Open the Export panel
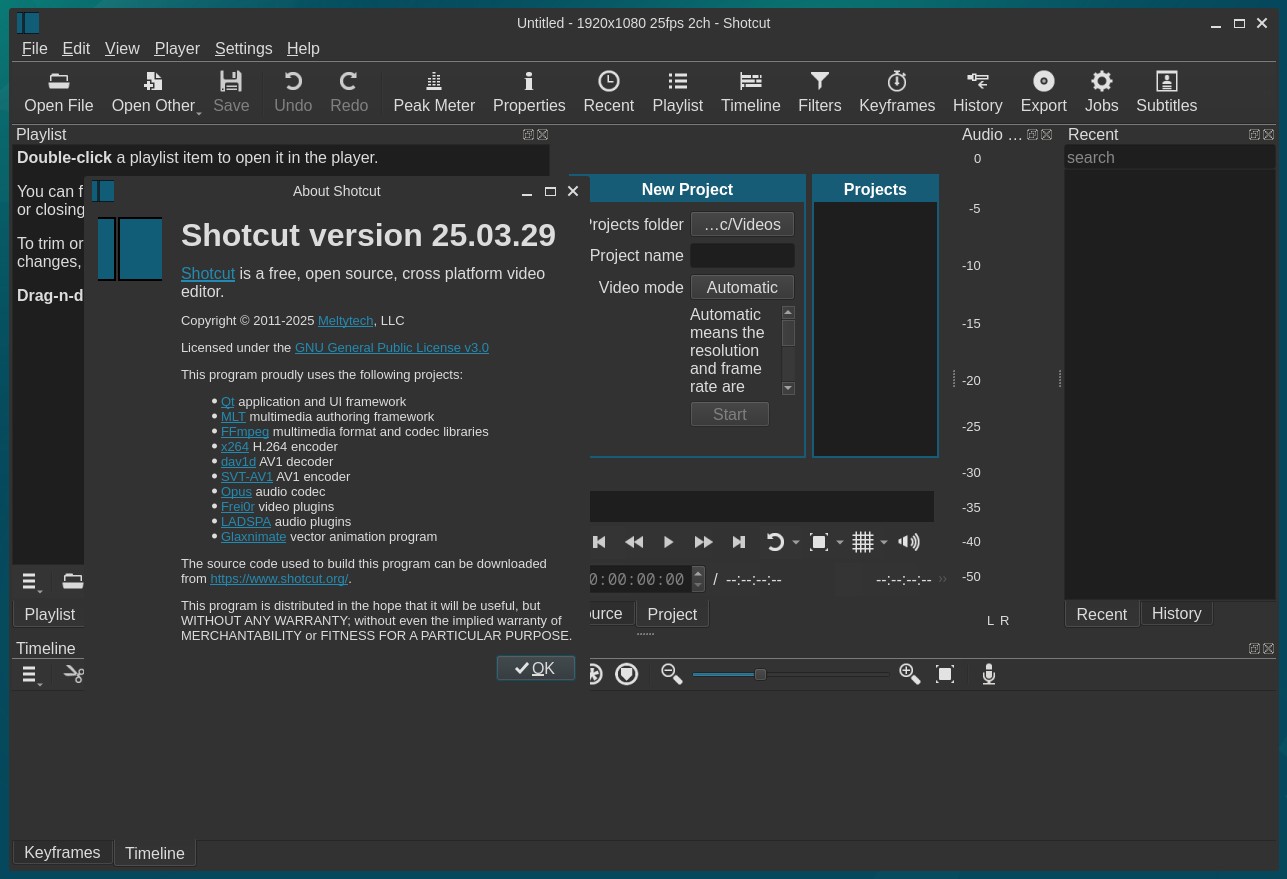 pos(1043,92)
